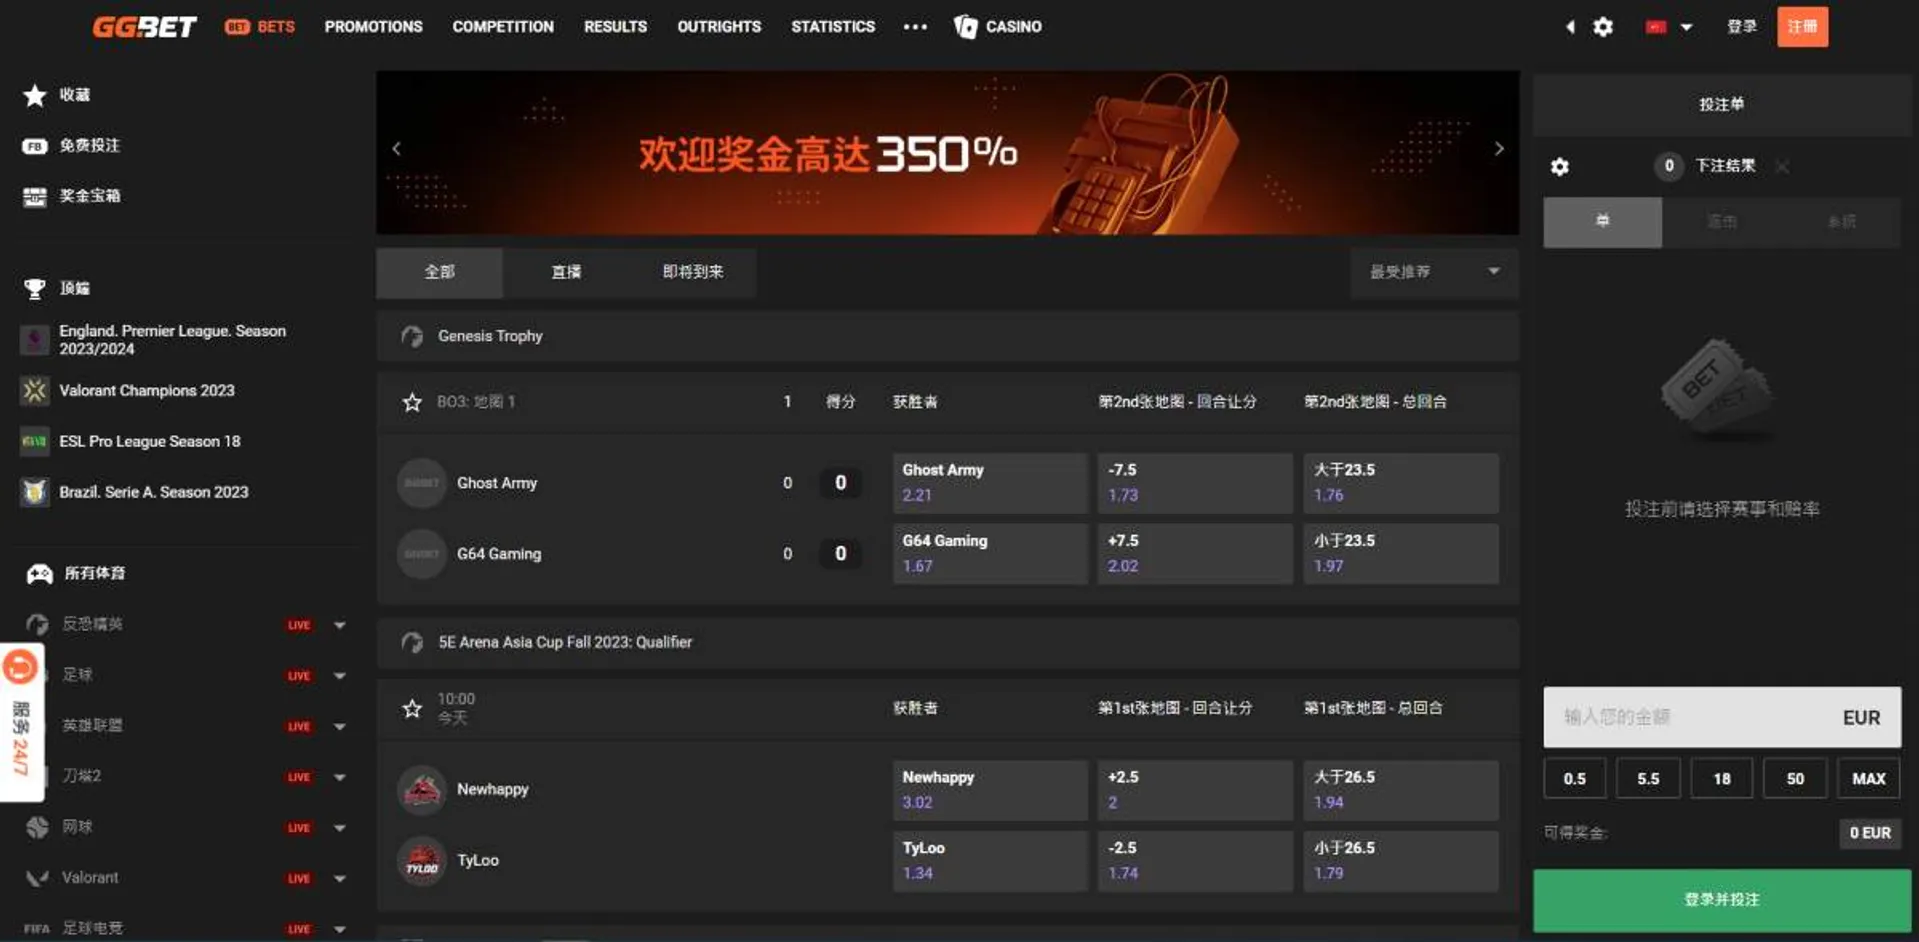Select the Valorant sport icon in sidebar
Image resolution: width=1919 pixels, height=942 pixels.
[x=38, y=878]
